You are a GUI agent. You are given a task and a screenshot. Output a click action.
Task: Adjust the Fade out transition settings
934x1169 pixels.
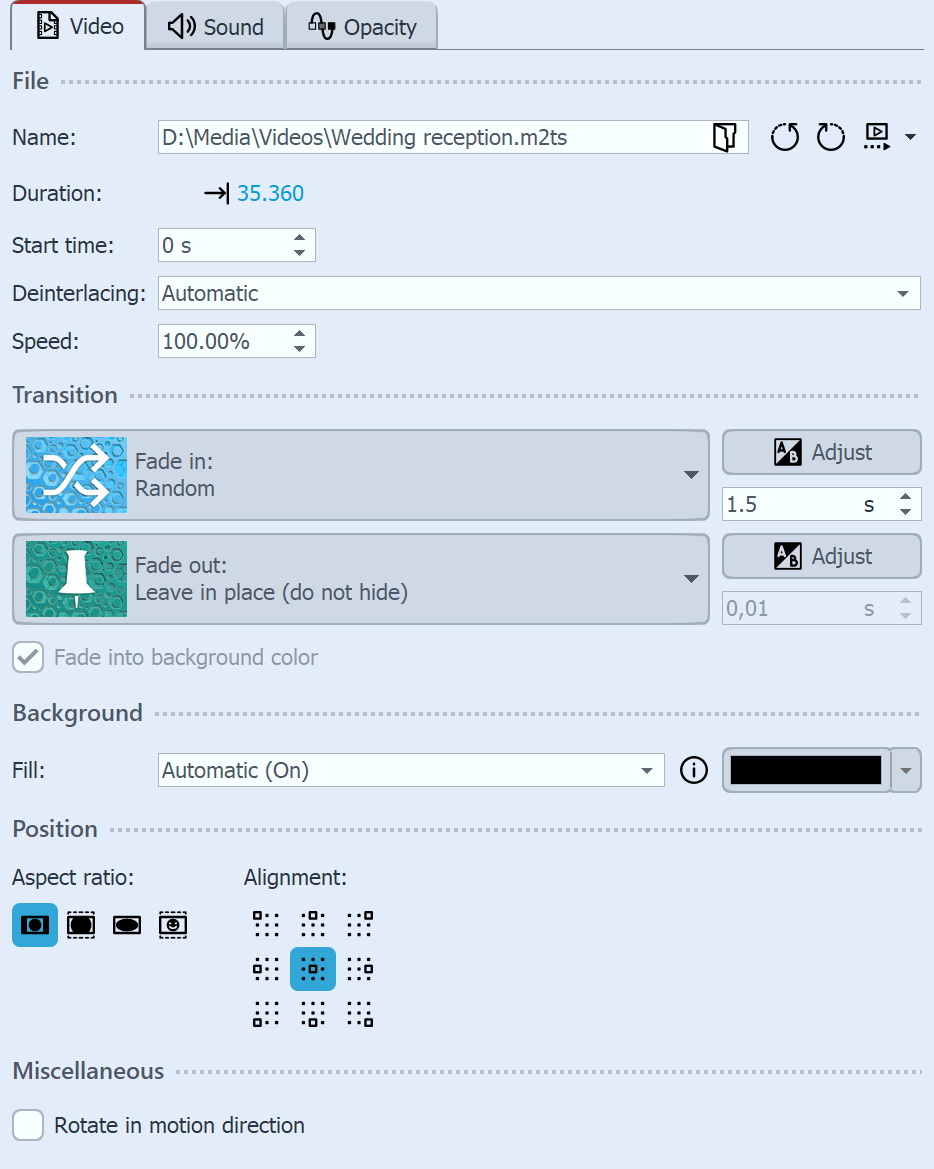pos(821,556)
